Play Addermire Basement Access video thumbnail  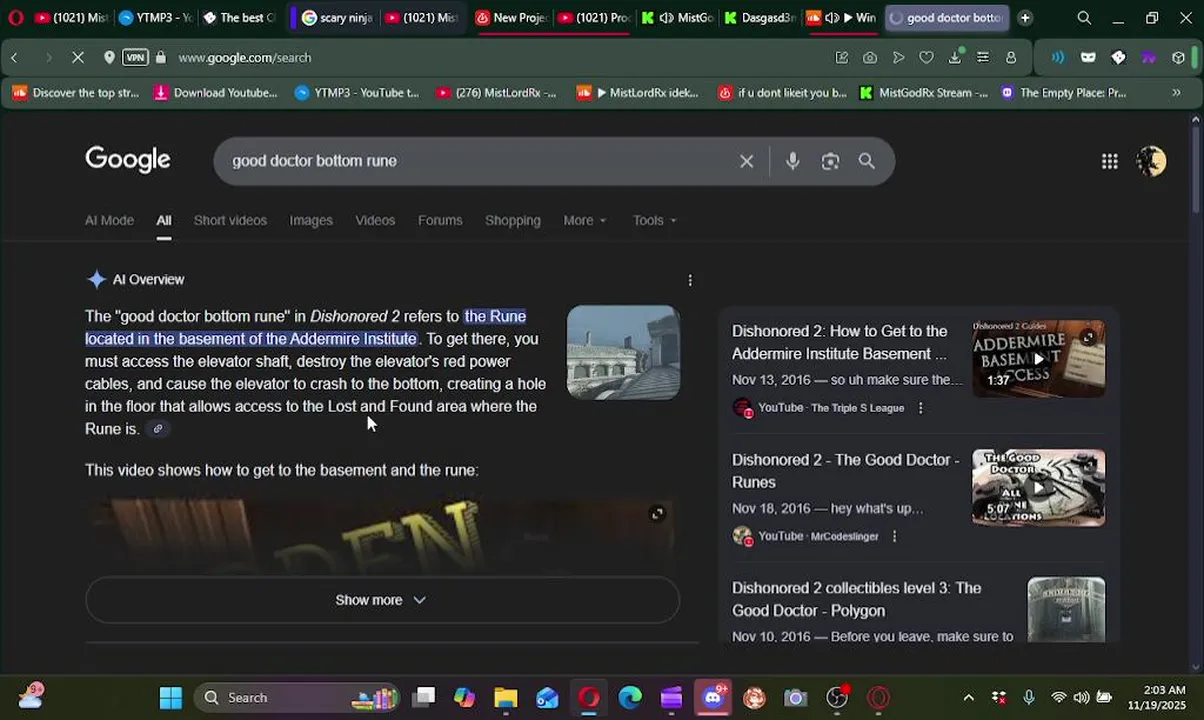point(1038,359)
